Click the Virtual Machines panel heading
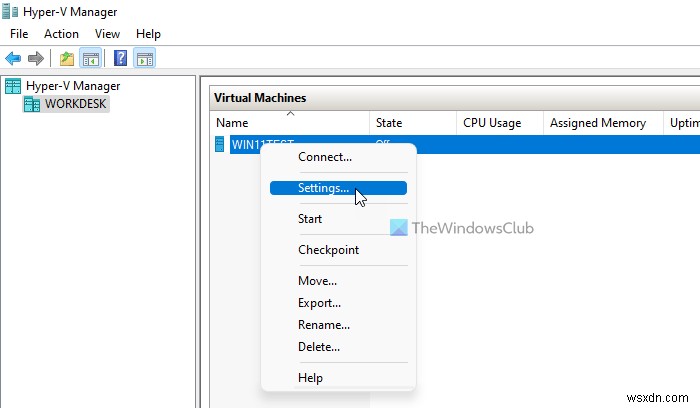The image size is (700, 408). (260, 98)
